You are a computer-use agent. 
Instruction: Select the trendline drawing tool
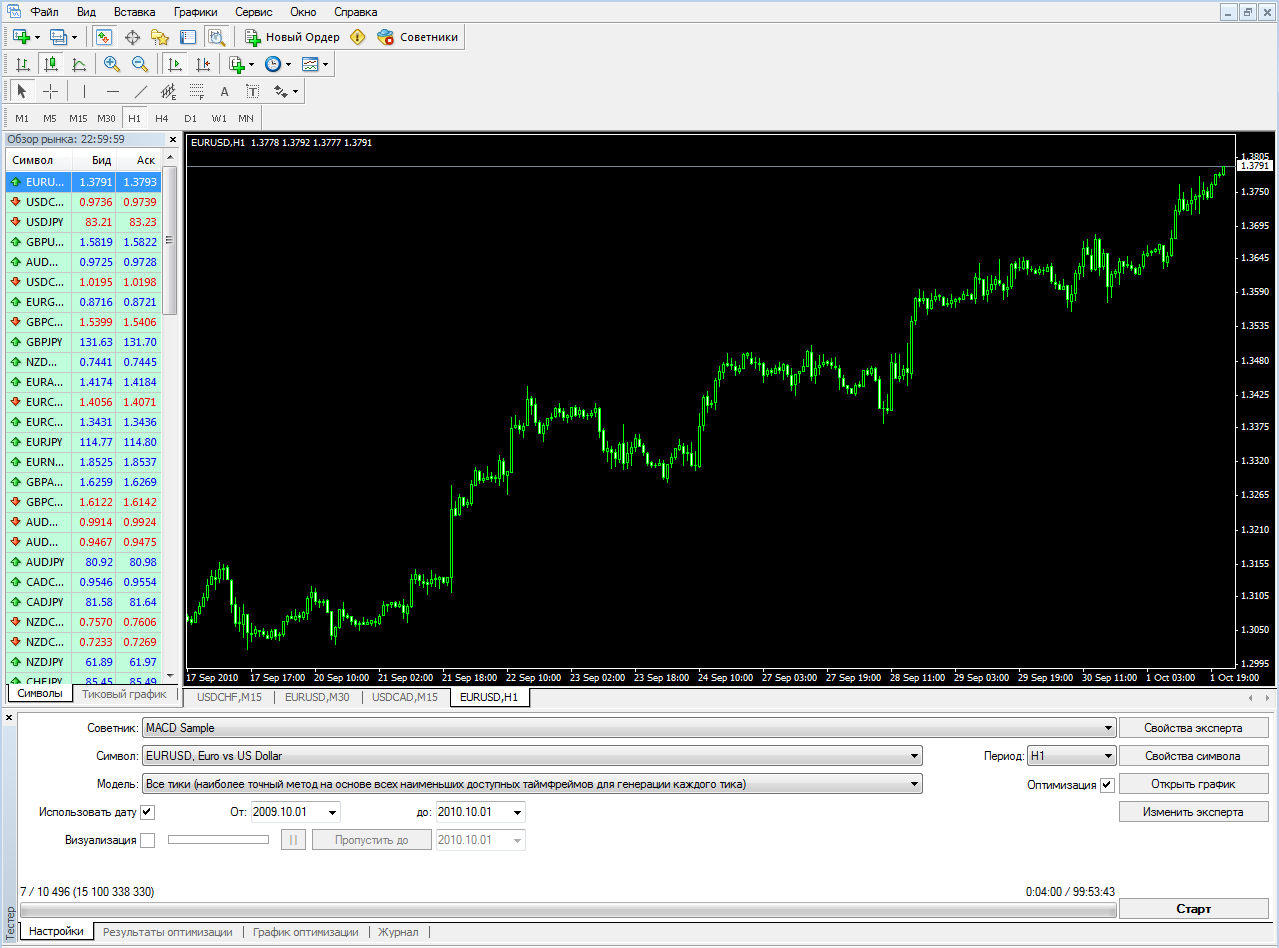[141, 91]
